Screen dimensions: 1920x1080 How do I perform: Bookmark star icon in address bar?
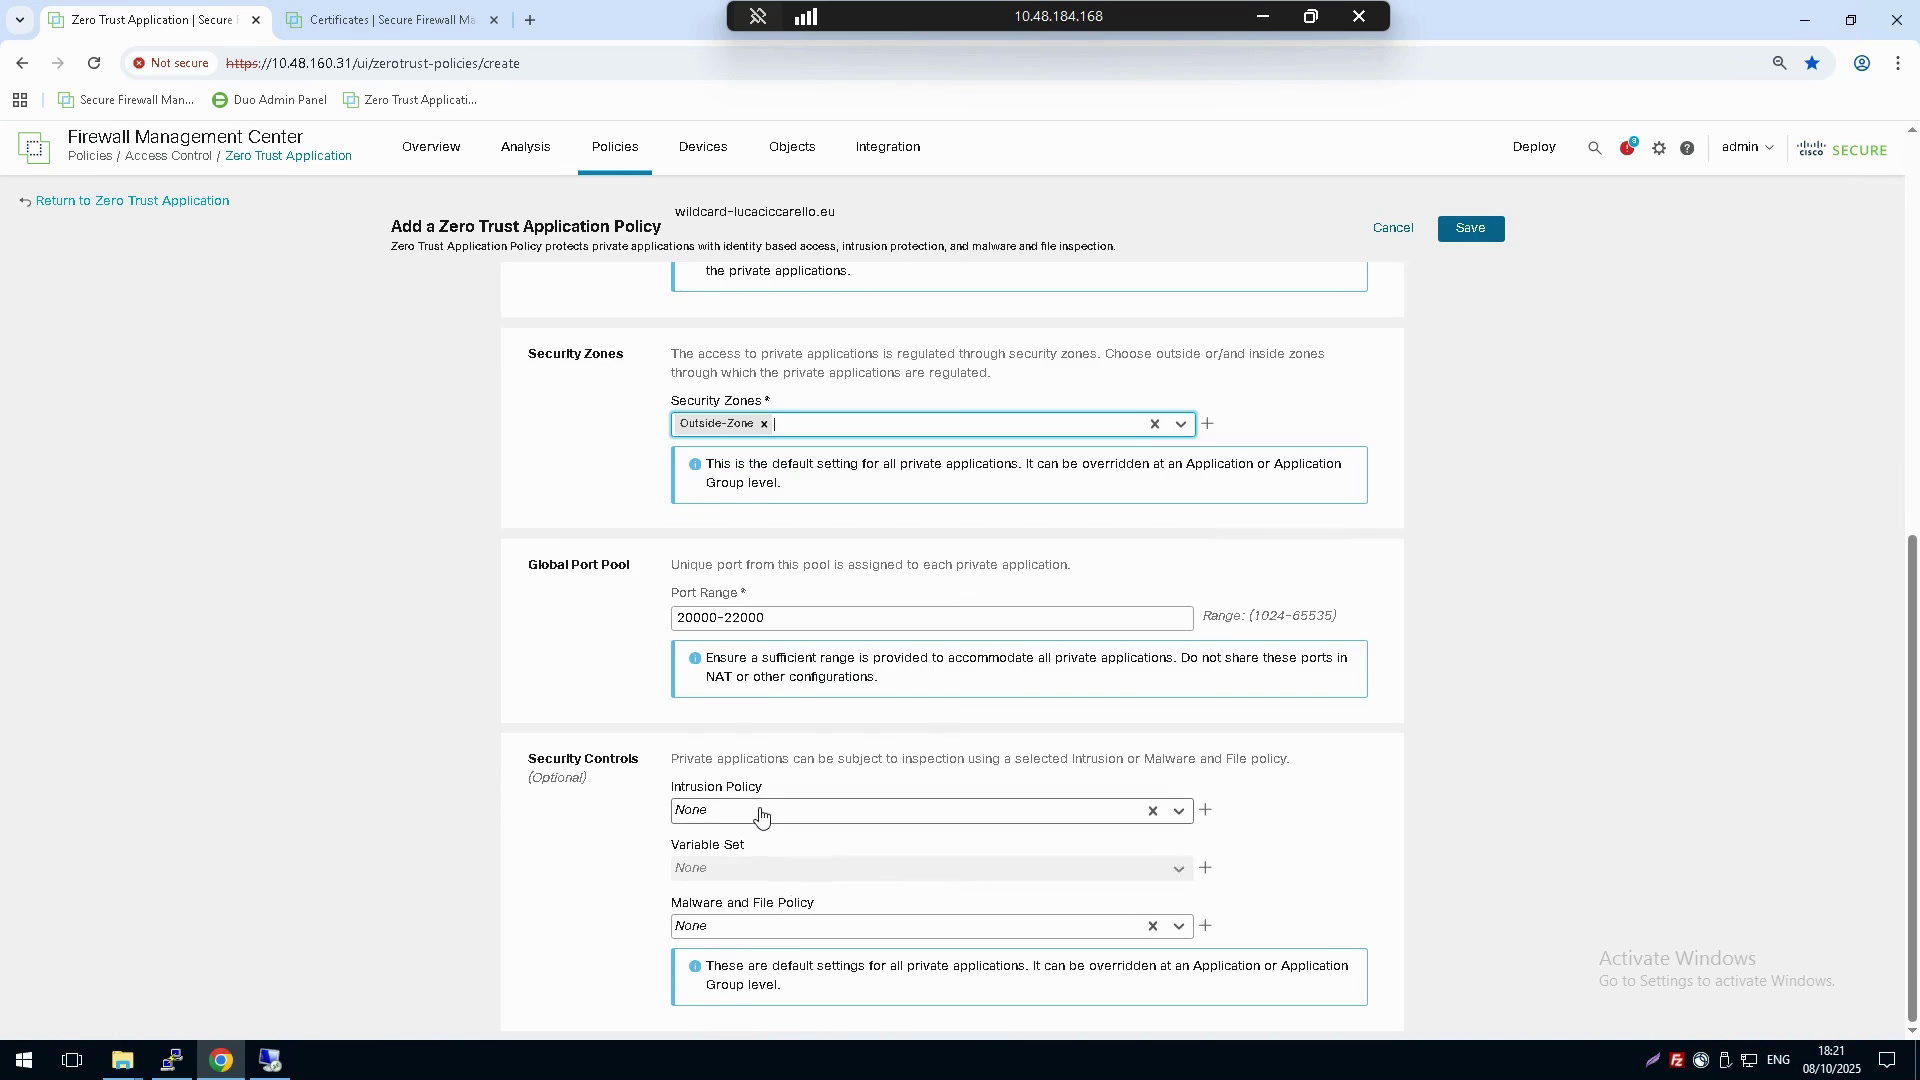coord(1812,63)
